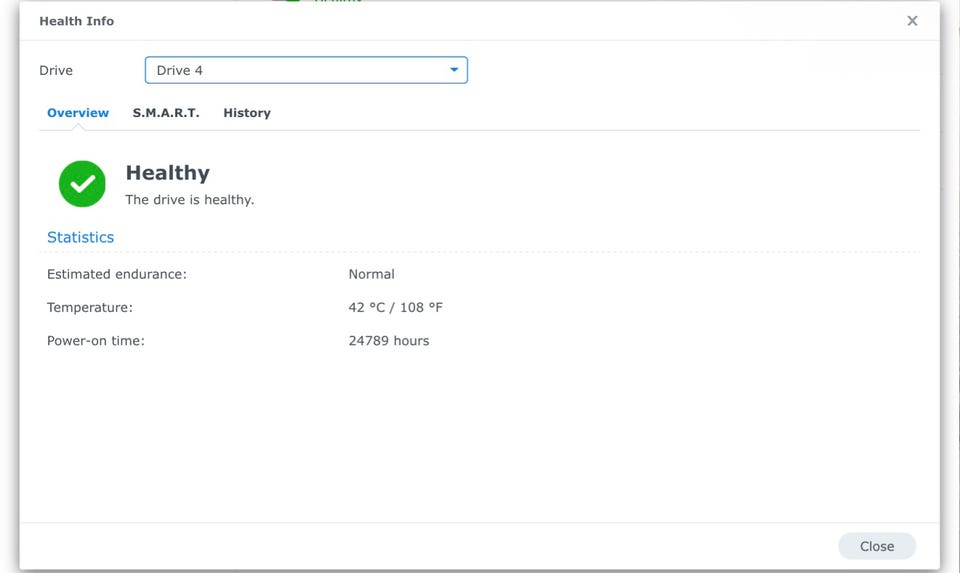Viewport: 960px width, 573px height.
Task: Click 'The drive is healthy.' message
Action: (x=189, y=200)
